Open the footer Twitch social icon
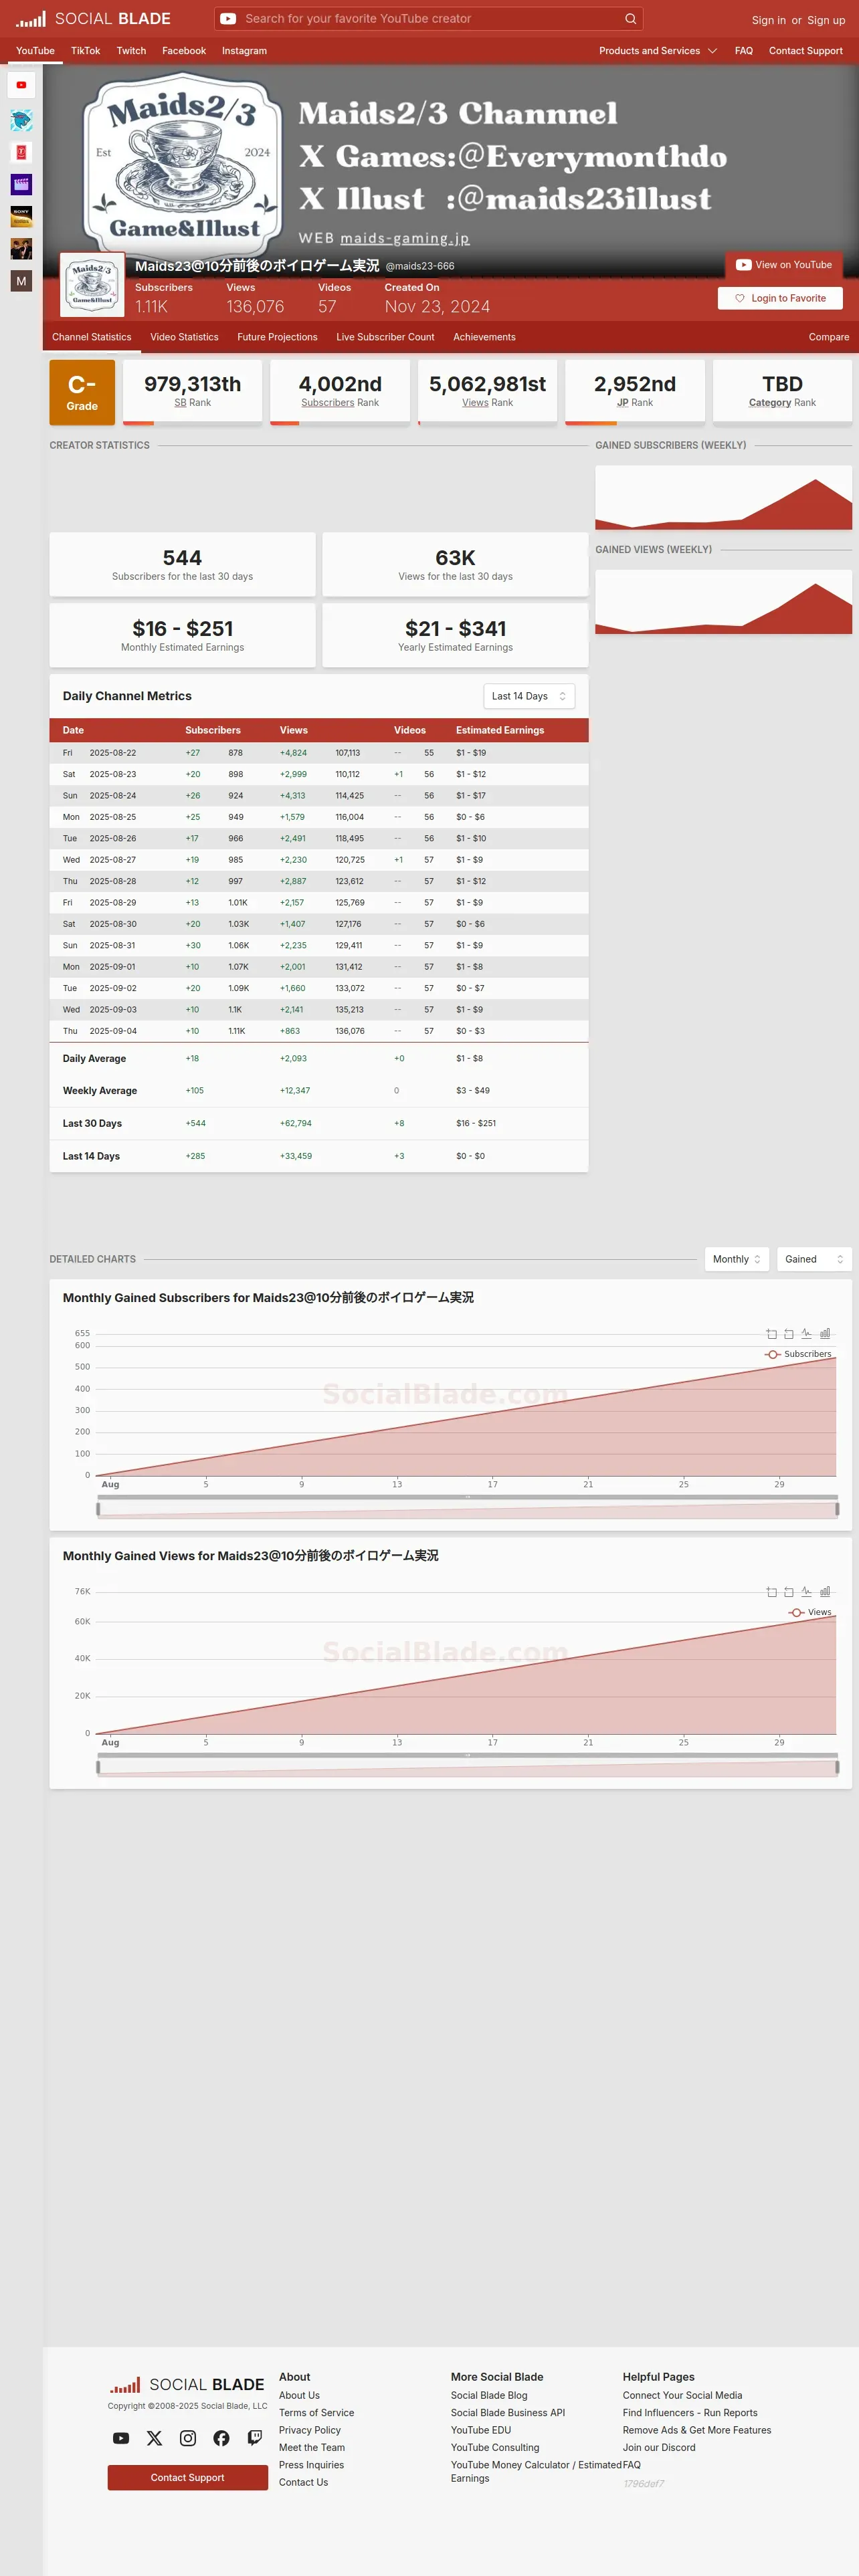Screen dimensions: 859x2576 [255, 2438]
